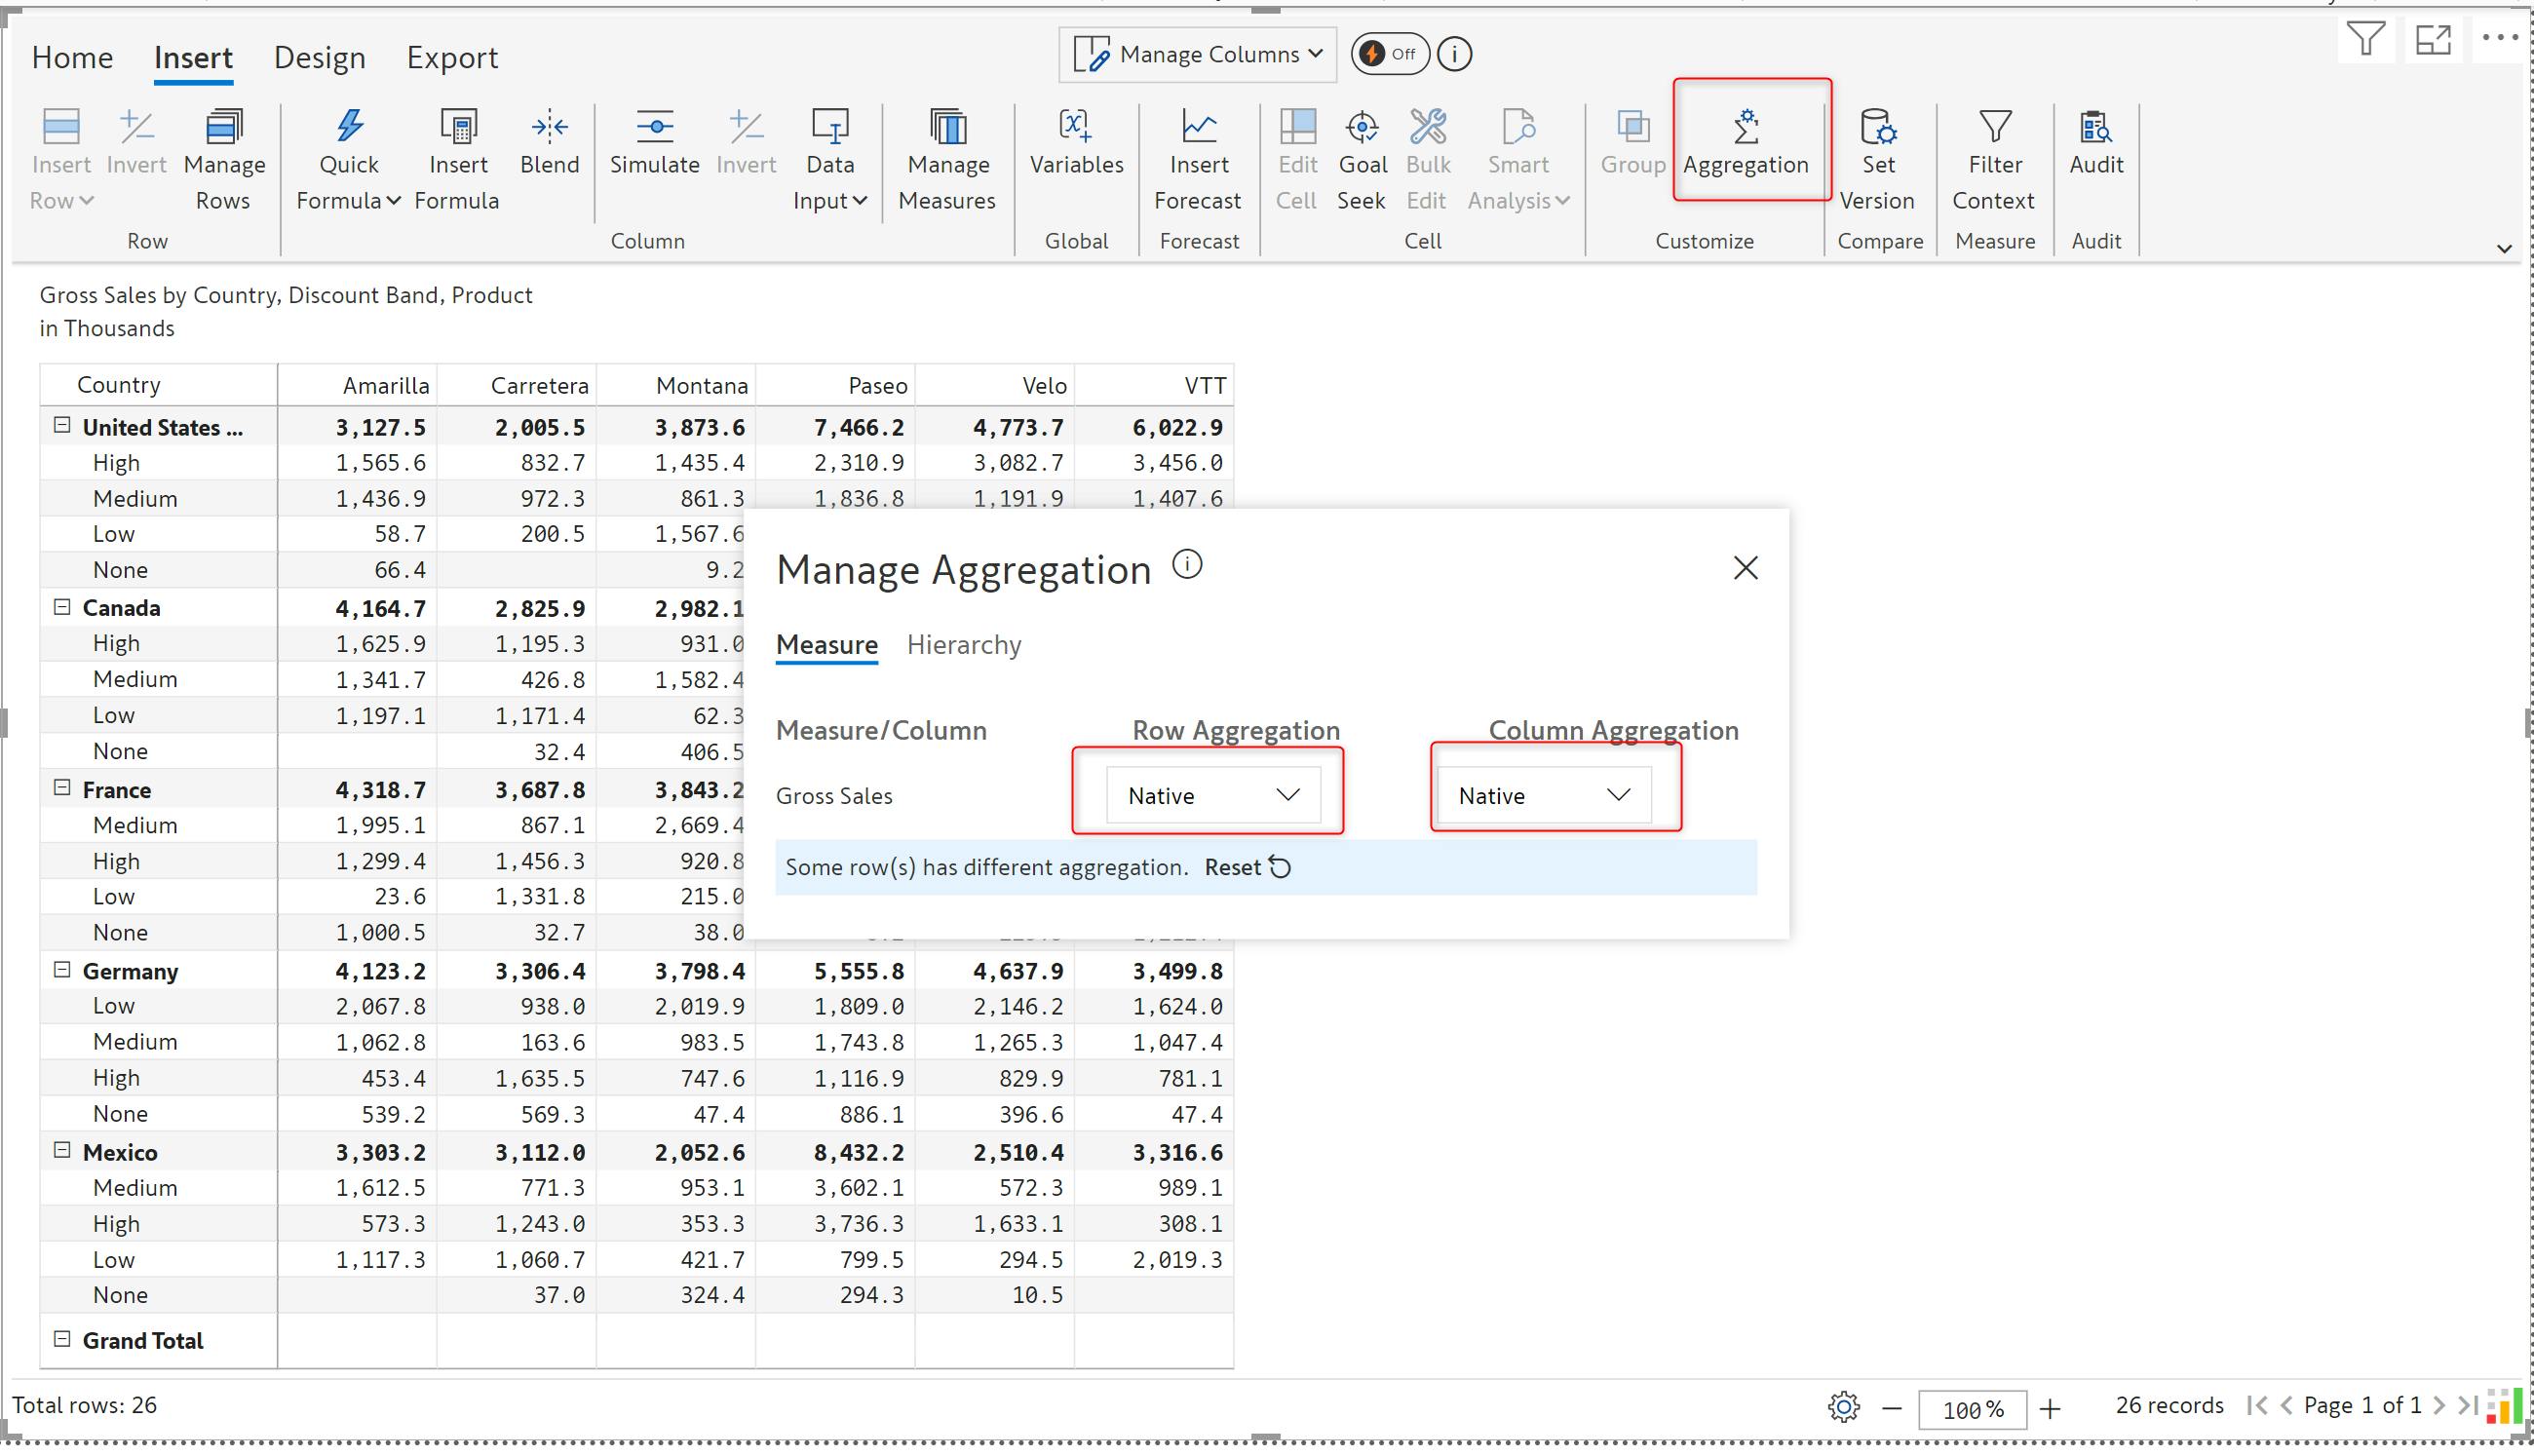Viewport: 2534px width, 1456px height.
Task: Collapse the Canada row group
Action: click(62, 607)
